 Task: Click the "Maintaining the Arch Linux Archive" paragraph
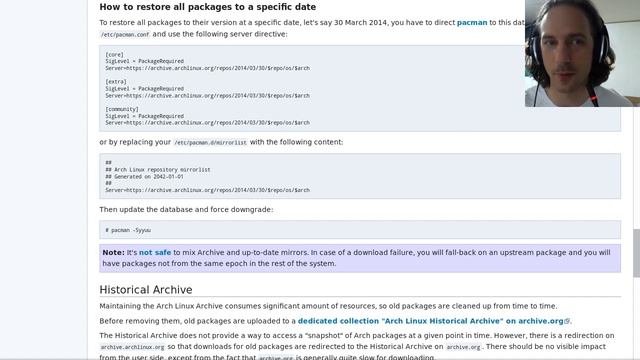[328, 306]
